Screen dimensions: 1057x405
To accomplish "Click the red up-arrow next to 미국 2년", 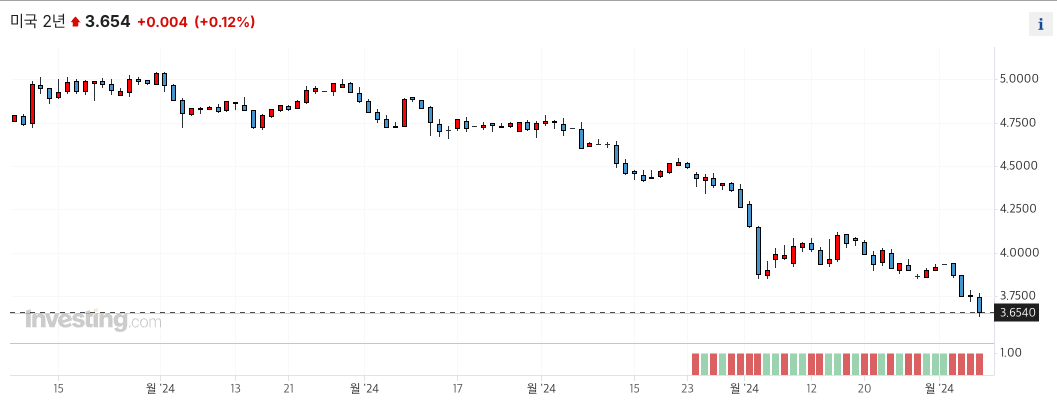I will (x=76, y=22).
